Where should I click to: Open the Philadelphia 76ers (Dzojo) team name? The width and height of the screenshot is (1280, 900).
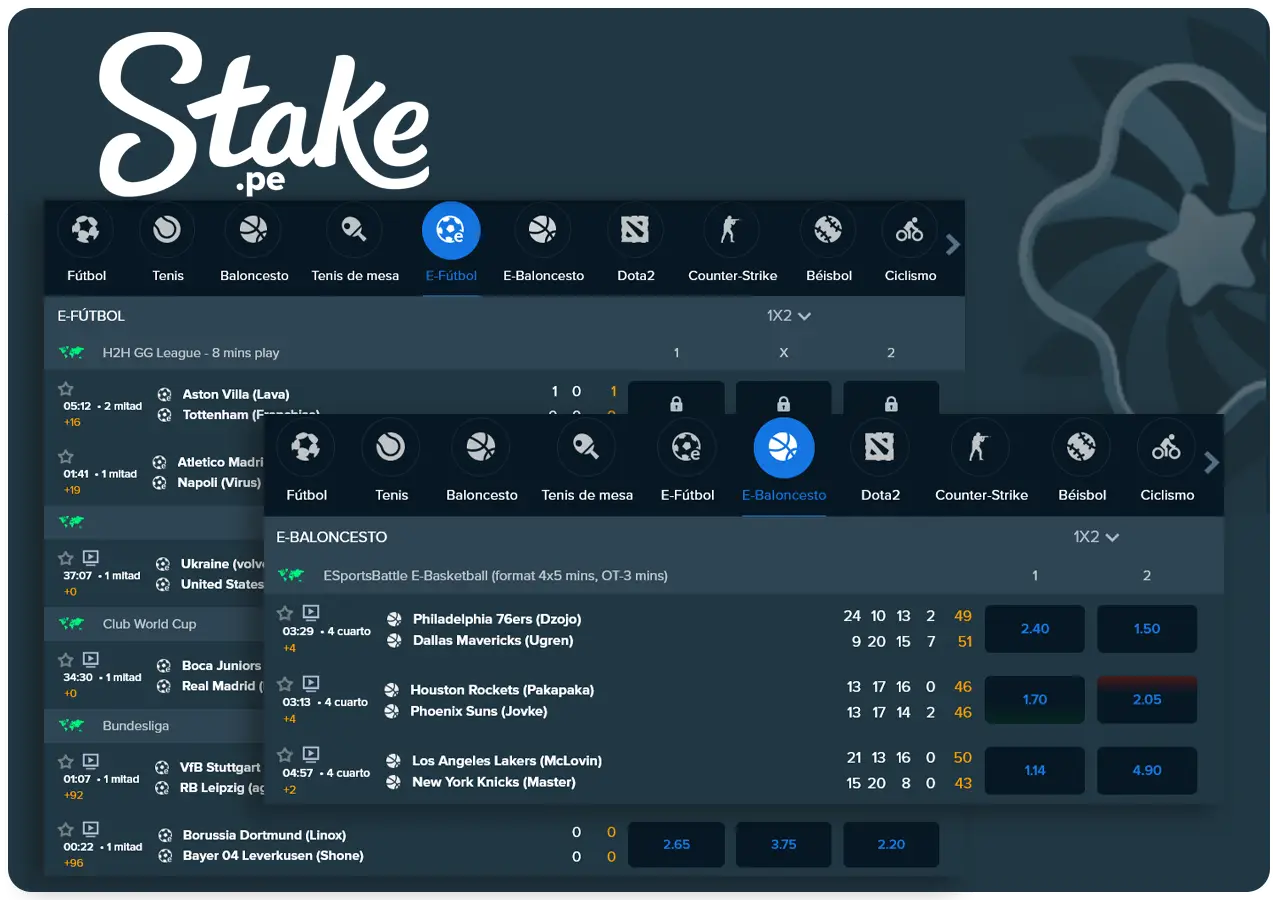[497, 619]
